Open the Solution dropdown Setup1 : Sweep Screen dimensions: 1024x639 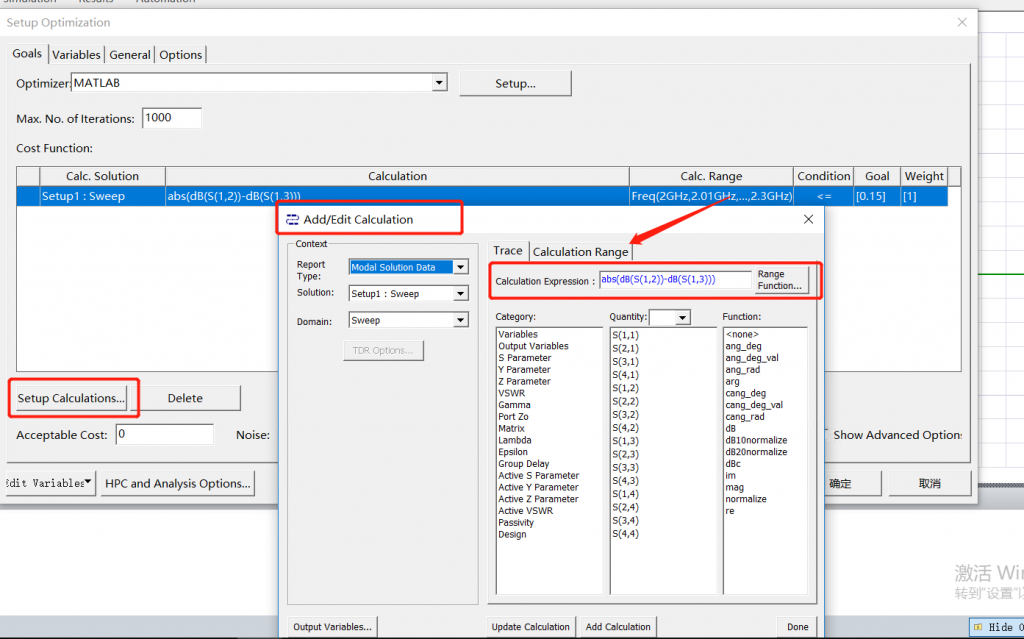[460, 294]
